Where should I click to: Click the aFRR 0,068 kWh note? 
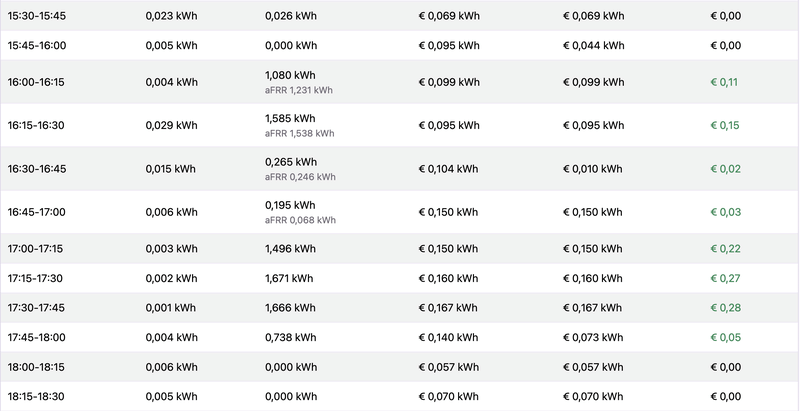(x=300, y=220)
